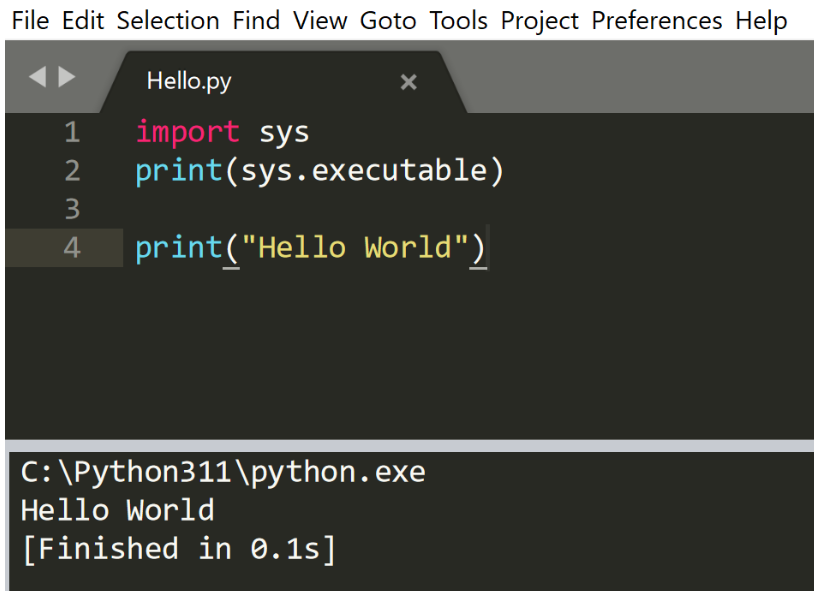Click the next tab right arrow
The height and width of the screenshot is (591, 814).
click(x=67, y=77)
